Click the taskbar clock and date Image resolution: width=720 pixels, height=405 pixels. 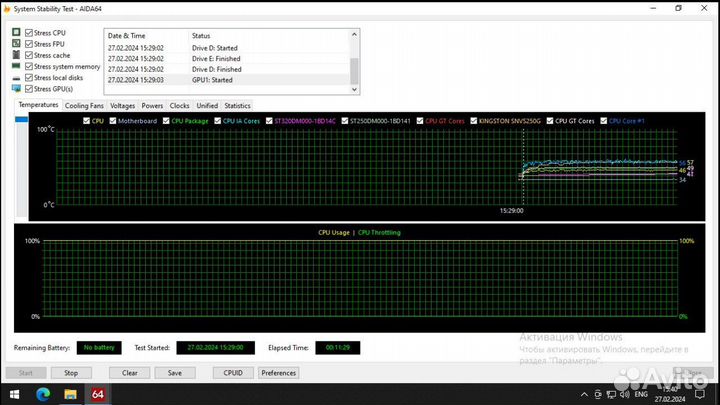[x=670, y=394]
